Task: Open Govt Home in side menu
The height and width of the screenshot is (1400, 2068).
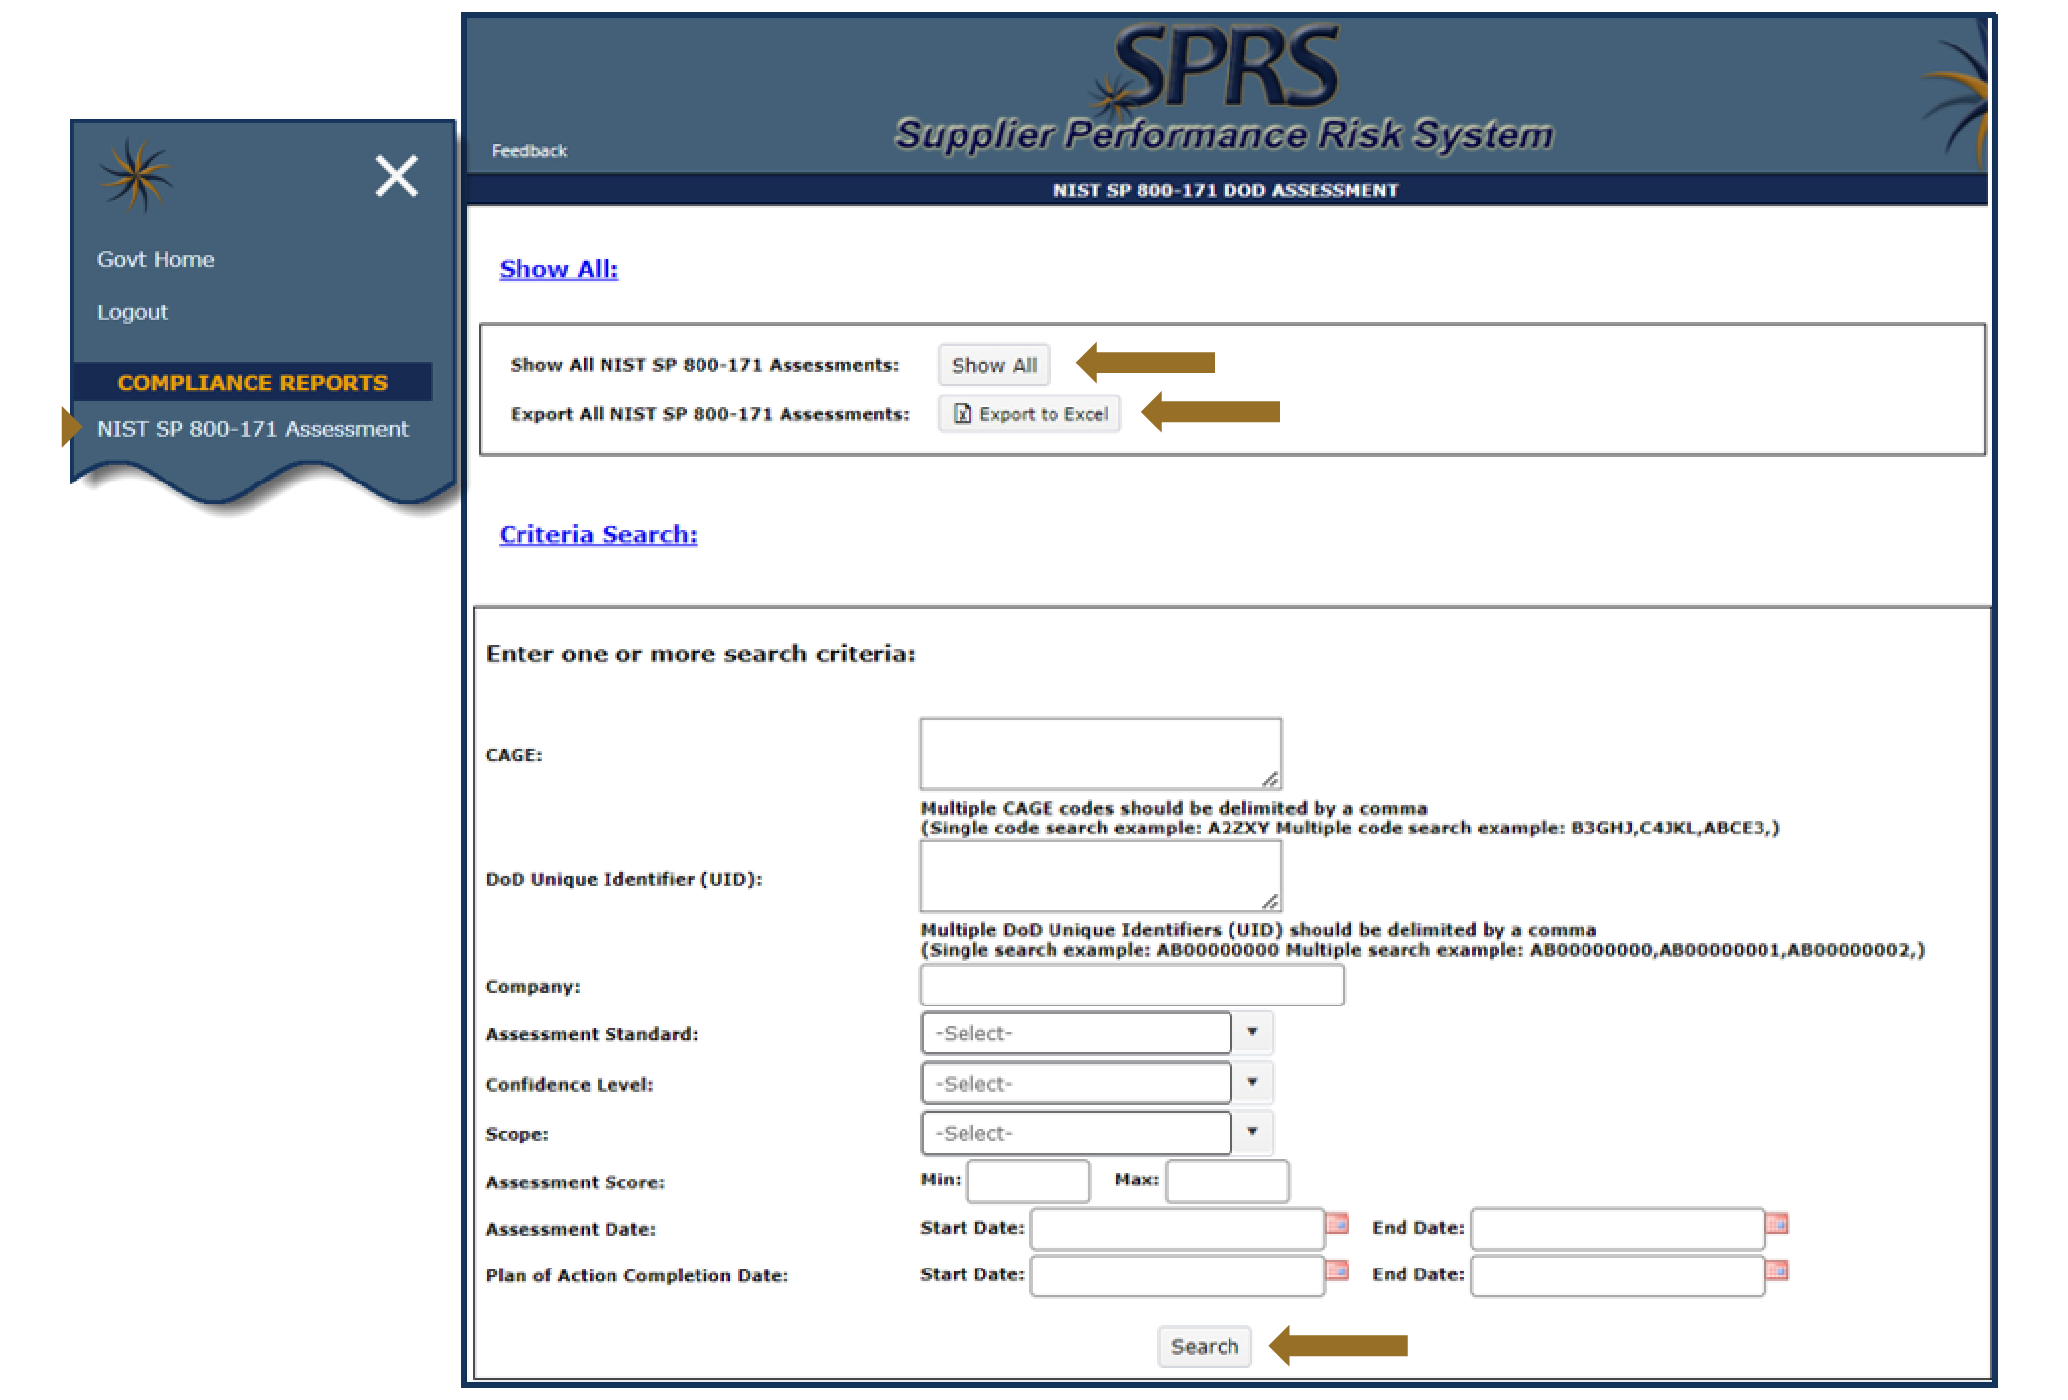Action: (155, 259)
